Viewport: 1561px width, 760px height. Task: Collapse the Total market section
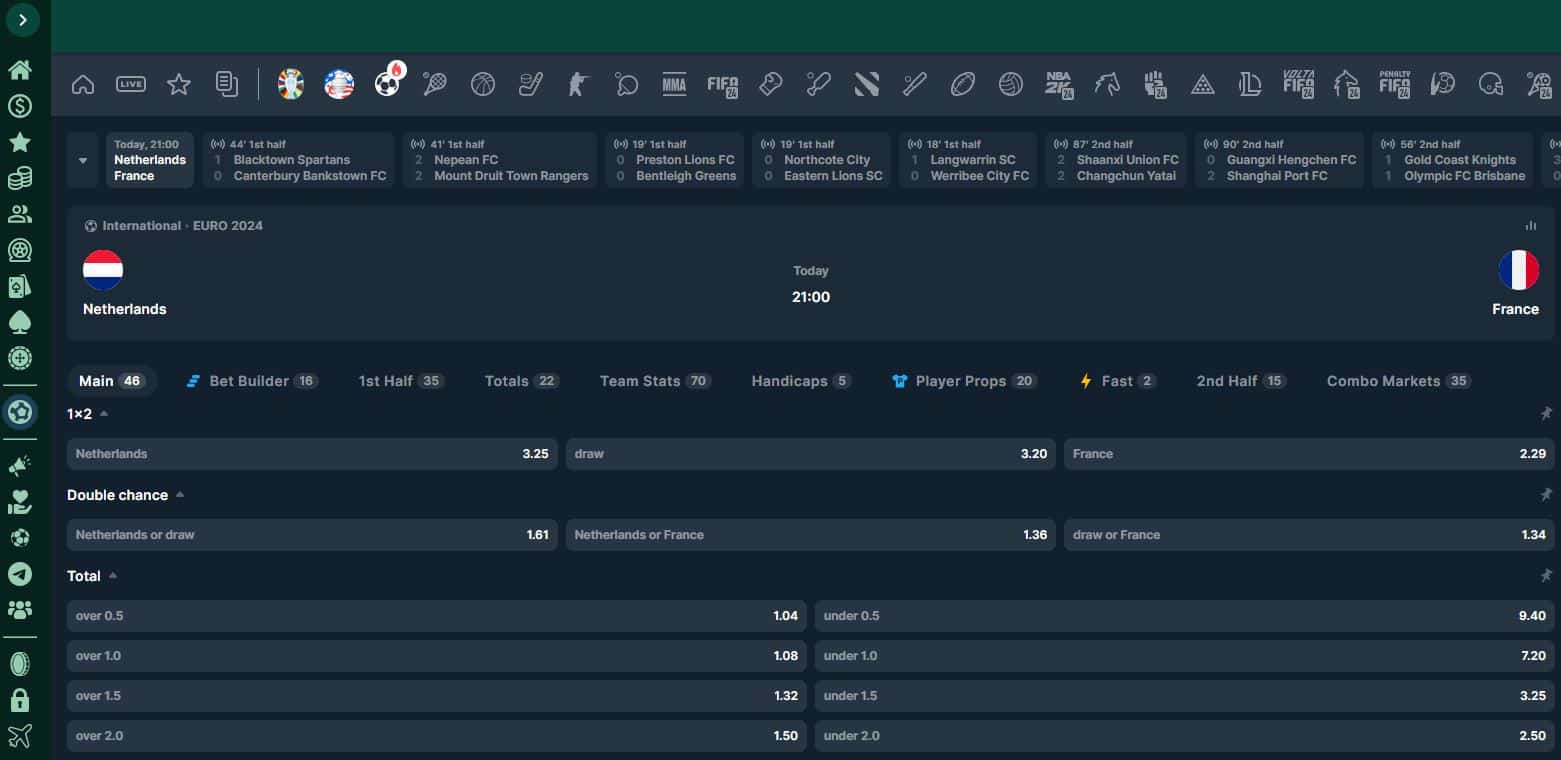click(113, 576)
